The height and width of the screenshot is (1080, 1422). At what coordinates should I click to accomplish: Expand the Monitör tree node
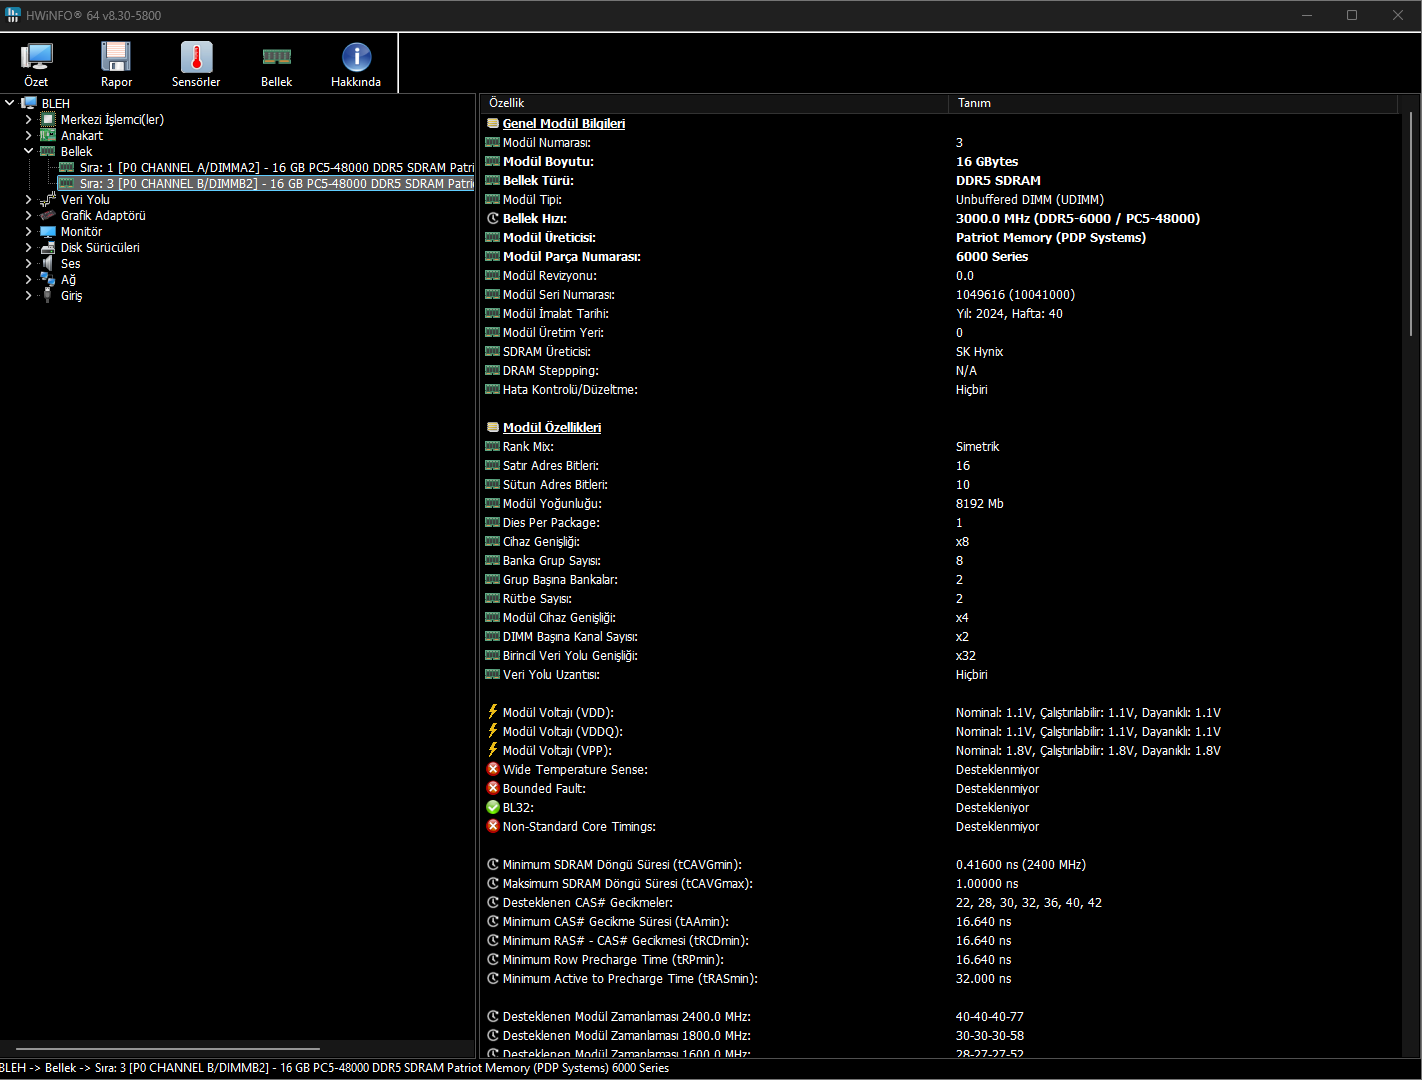pyautogui.click(x=29, y=231)
